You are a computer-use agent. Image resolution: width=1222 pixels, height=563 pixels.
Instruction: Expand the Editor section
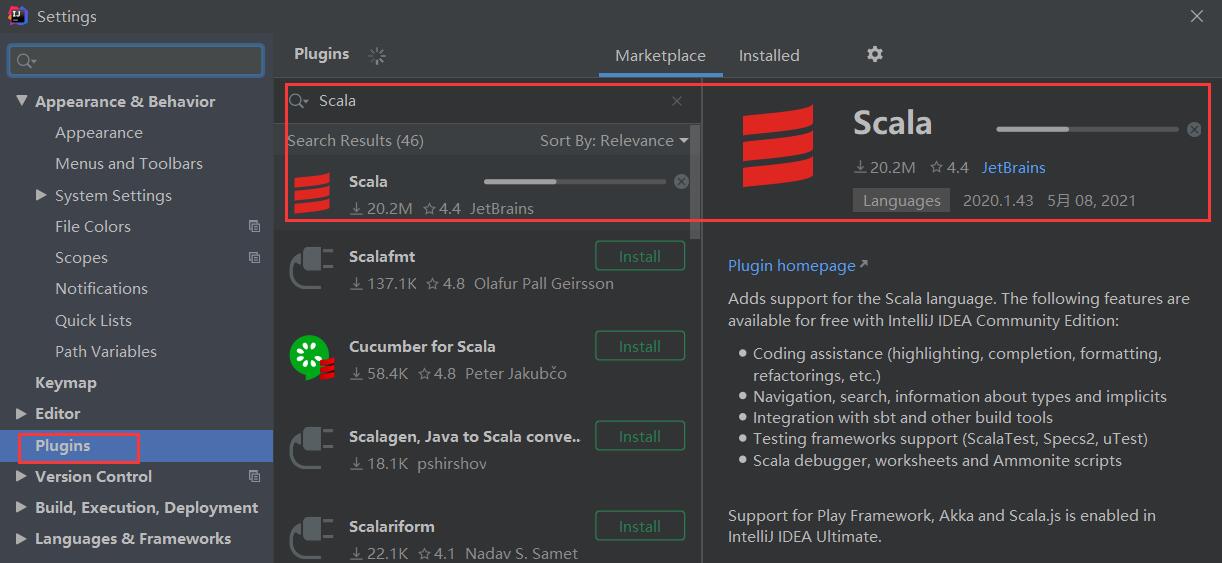coord(22,413)
